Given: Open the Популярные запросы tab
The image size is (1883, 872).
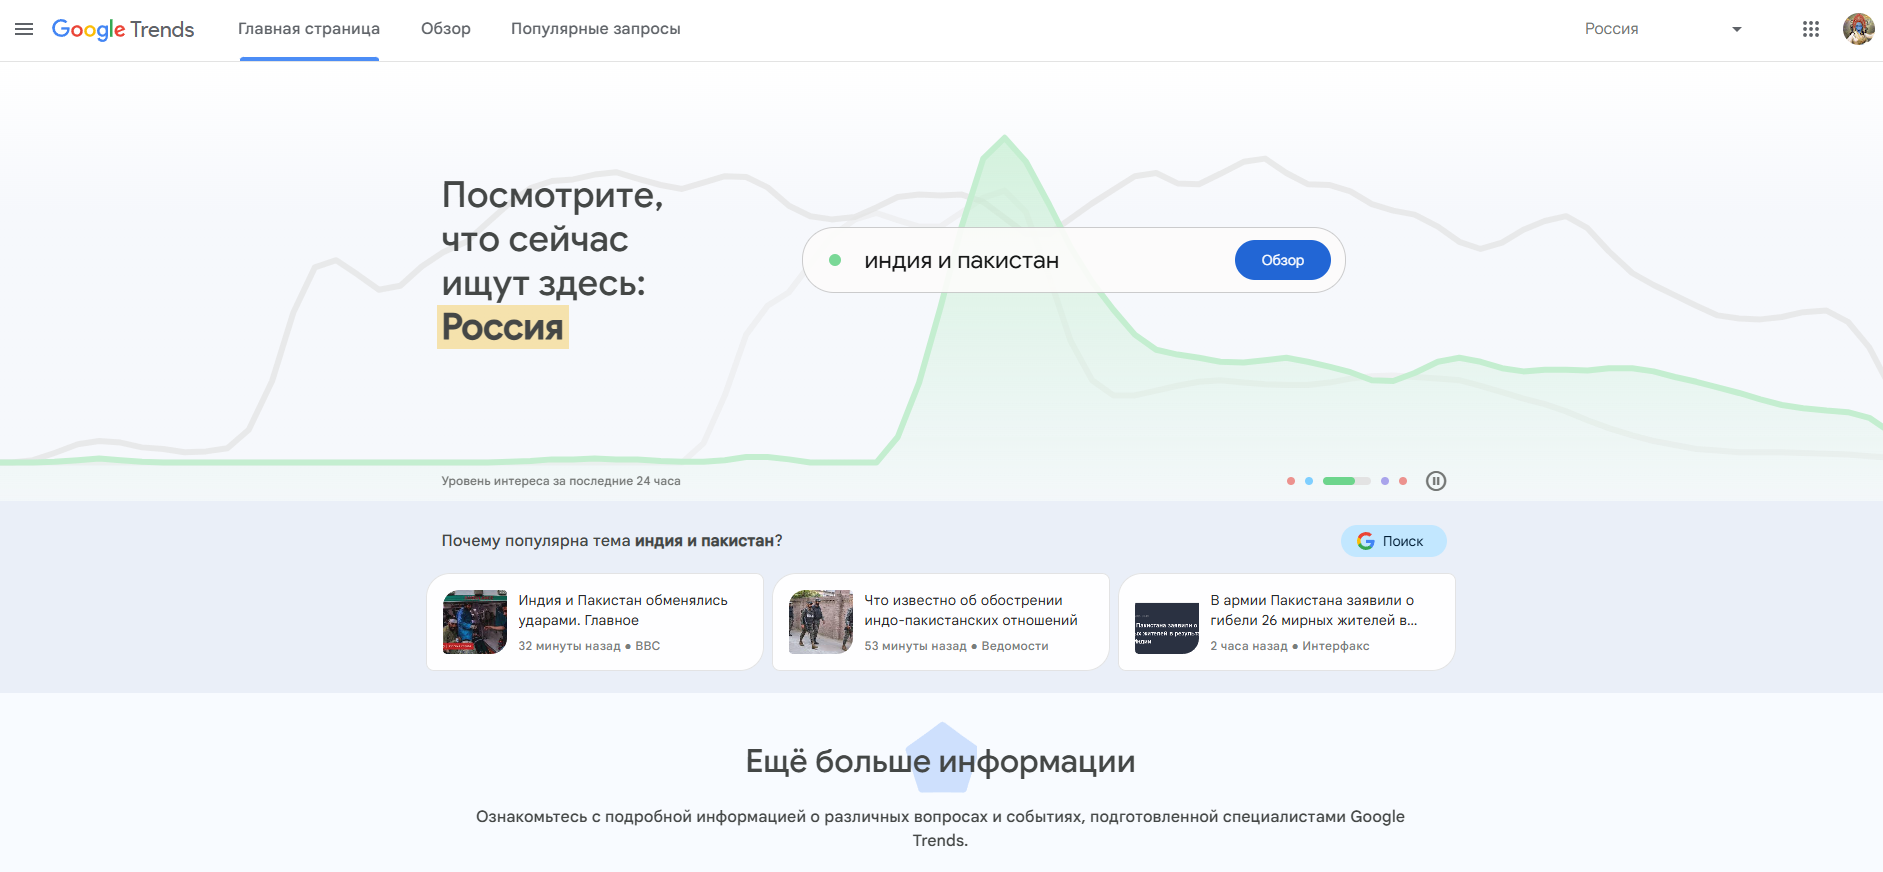Looking at the screenshot, I should tap(596, 29).
